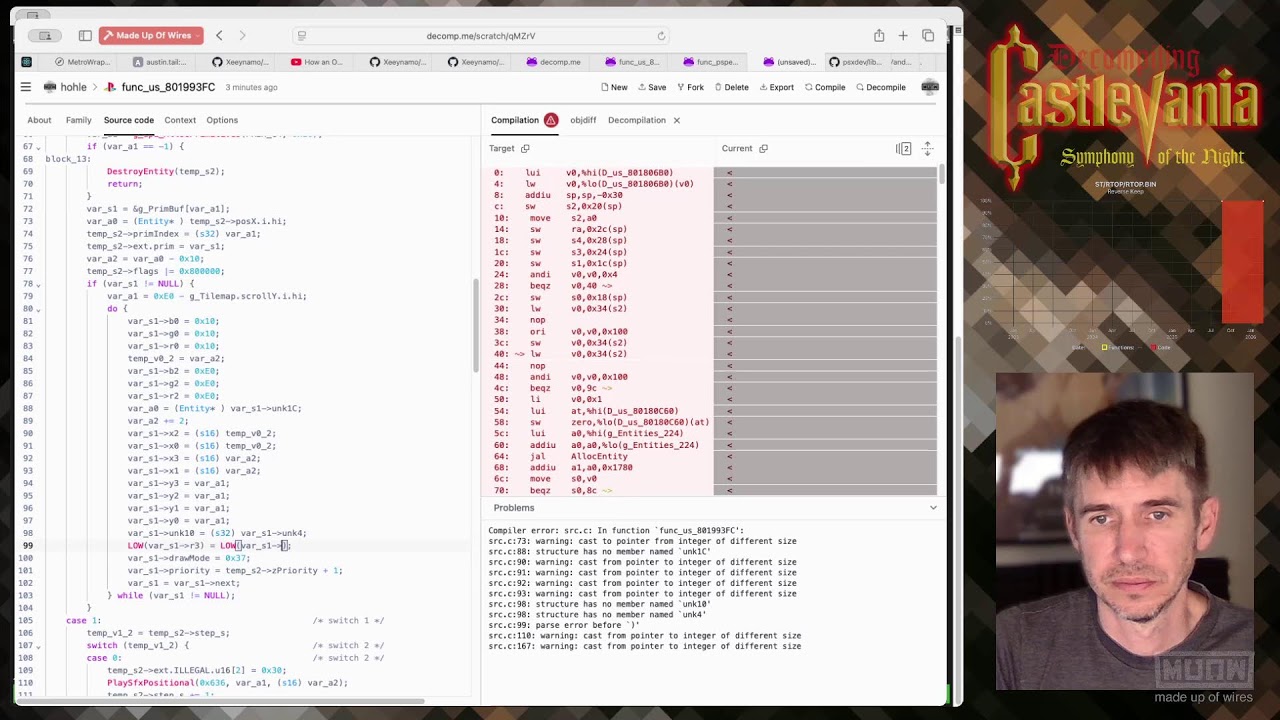
Task: Switch to the austin.tail browser tab
Action: click(x=161, y=62)
